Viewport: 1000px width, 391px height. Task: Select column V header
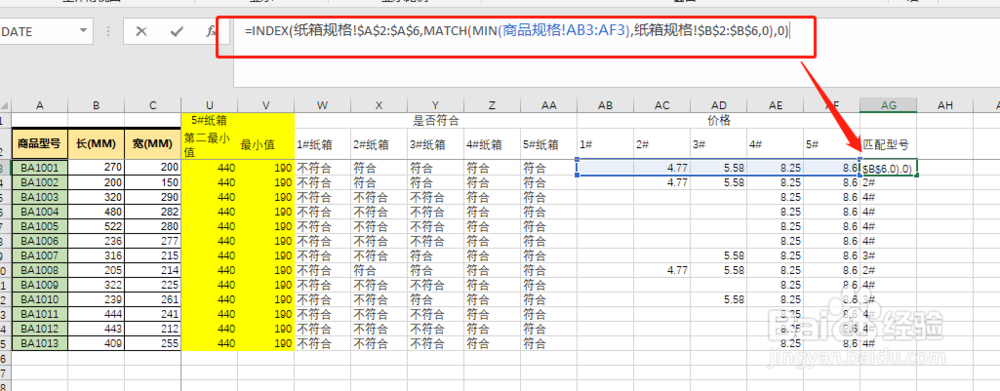tap(266, 106)
